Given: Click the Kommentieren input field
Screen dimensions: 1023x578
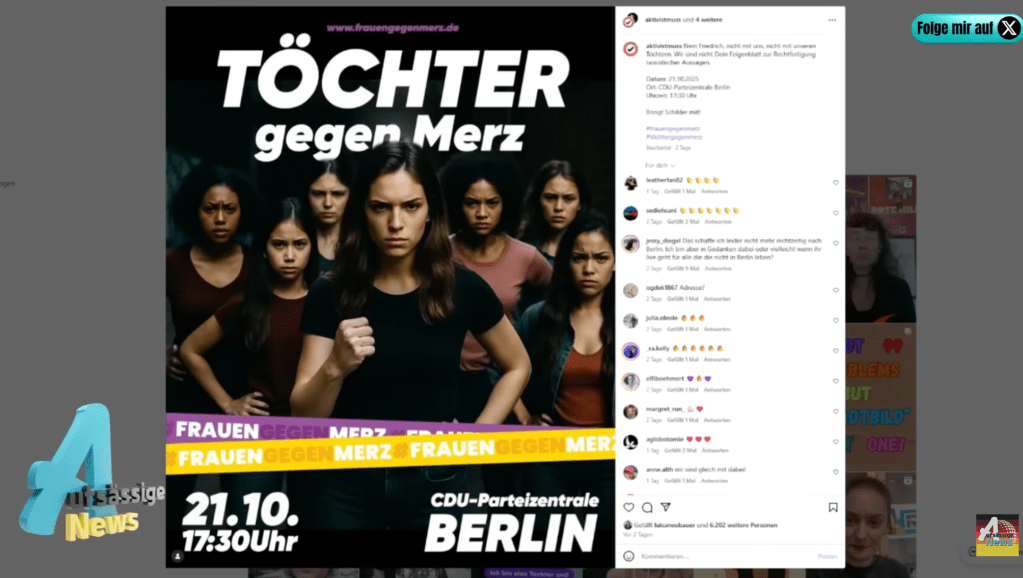Looking at the screenshot, I should tap(724, 556).
